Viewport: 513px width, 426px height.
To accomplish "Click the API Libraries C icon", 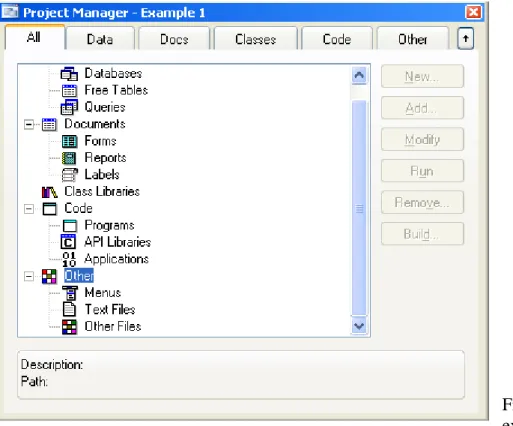I will coord(68,242).
